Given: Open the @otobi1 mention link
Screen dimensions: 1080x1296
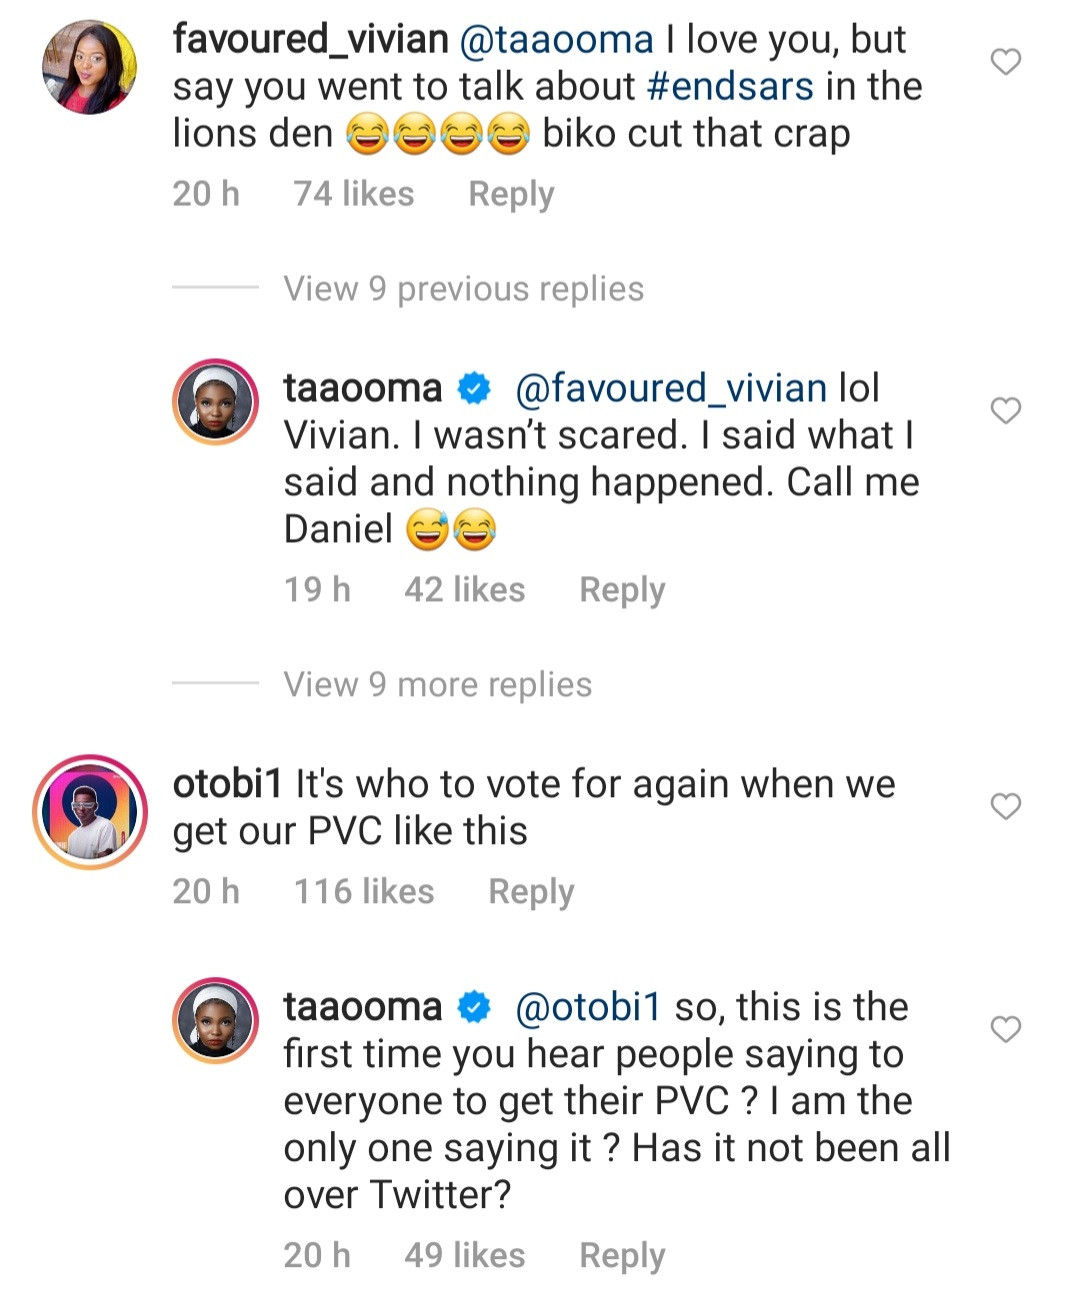Looking at the screenshot, I should (x=588, y=1007).
